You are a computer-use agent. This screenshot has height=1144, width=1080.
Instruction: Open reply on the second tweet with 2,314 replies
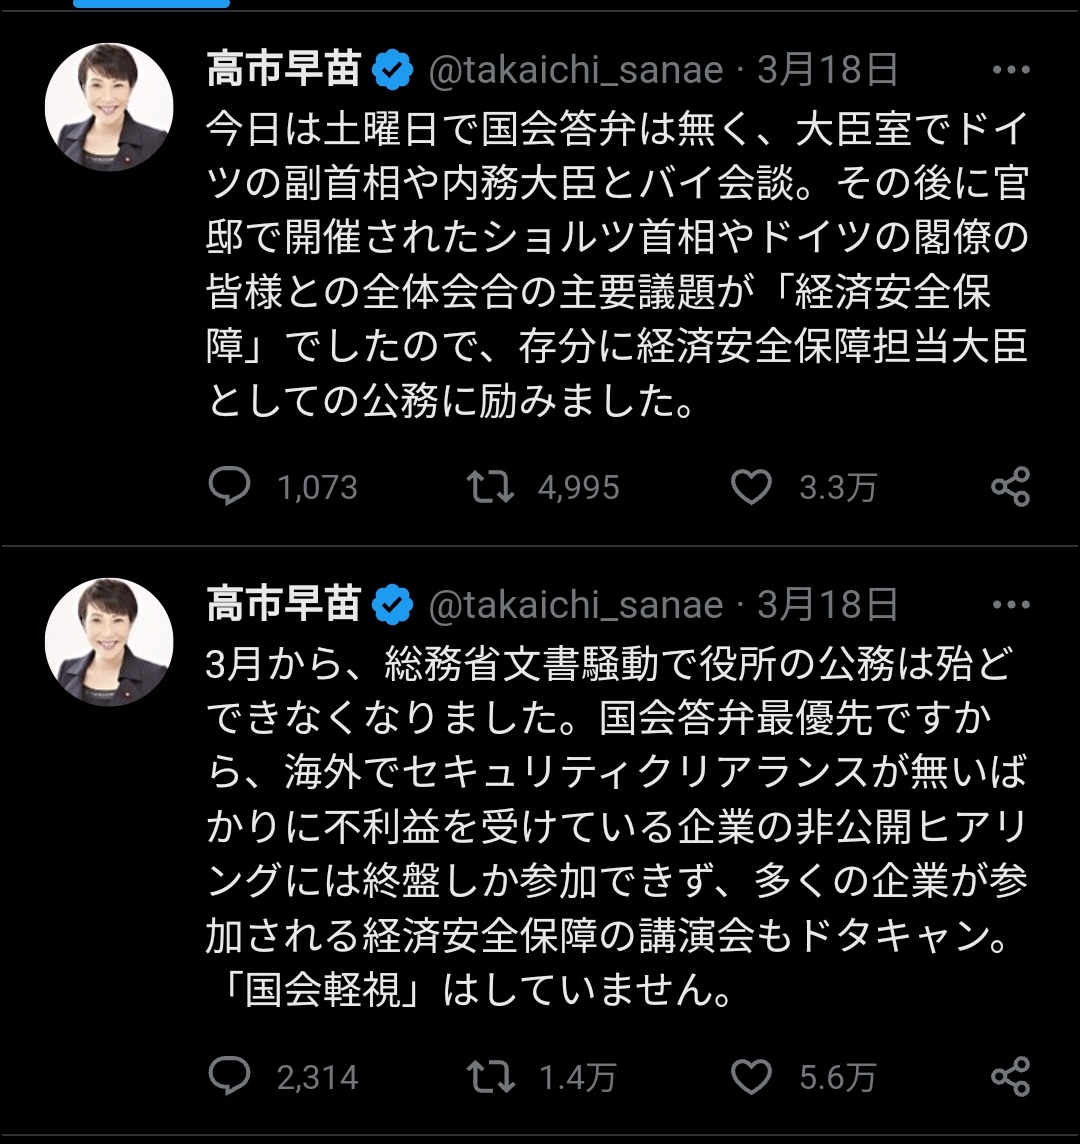pyautogui.click(x=229, y=1077)
